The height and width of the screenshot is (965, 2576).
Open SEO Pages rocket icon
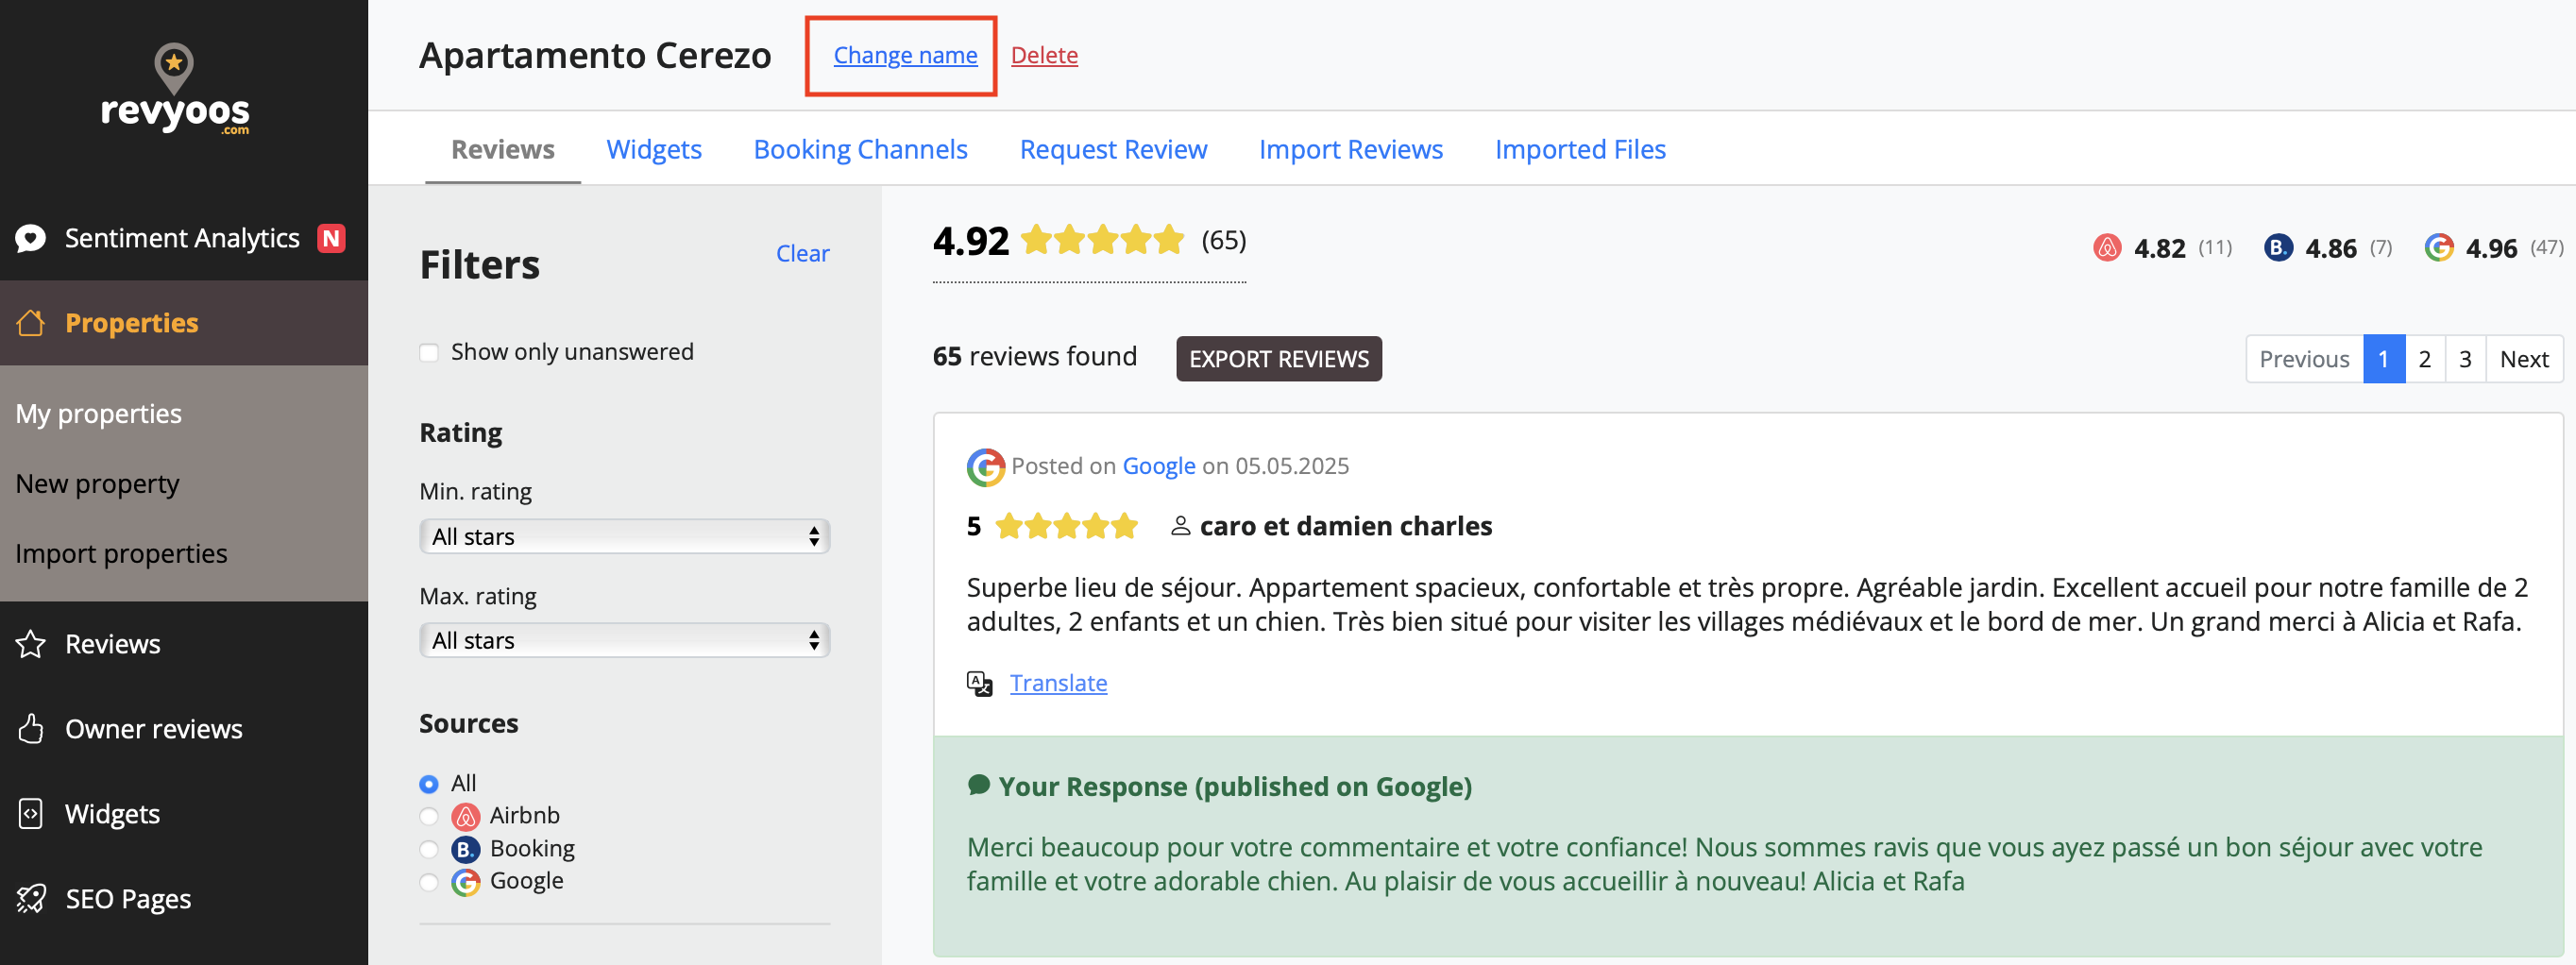pos(31,899)
